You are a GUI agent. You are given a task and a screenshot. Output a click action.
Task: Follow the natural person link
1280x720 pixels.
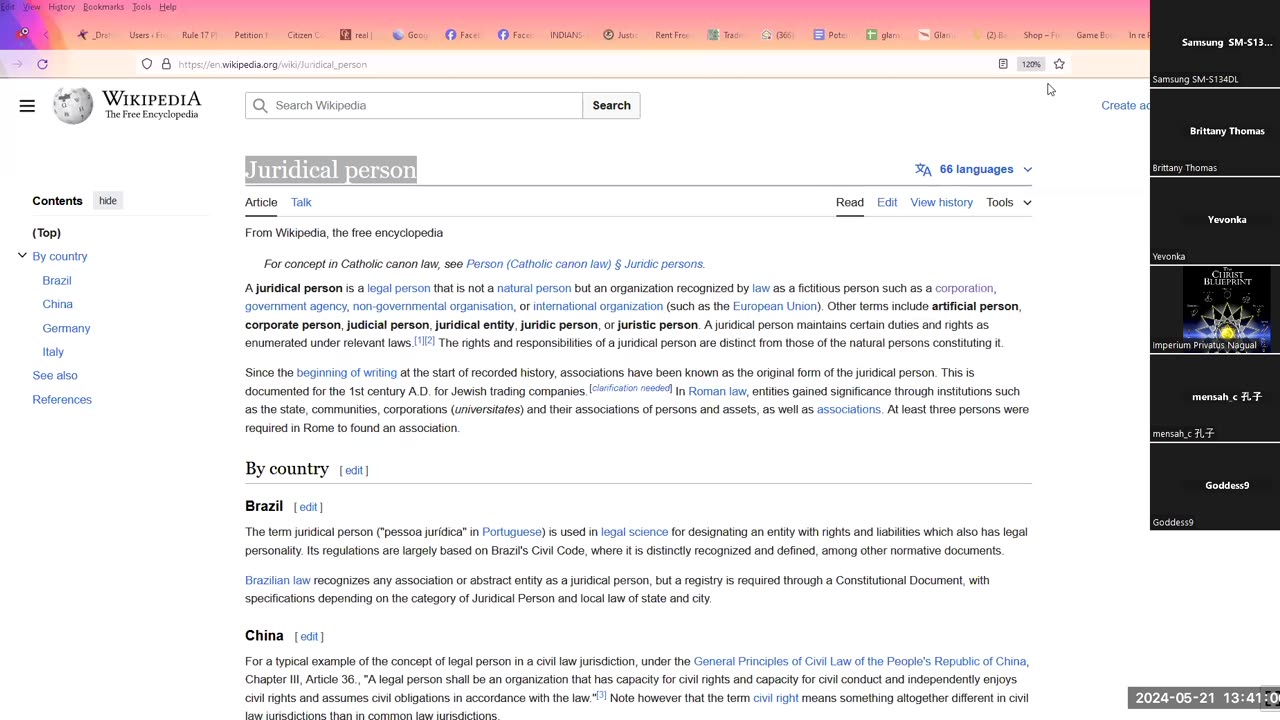534,288
